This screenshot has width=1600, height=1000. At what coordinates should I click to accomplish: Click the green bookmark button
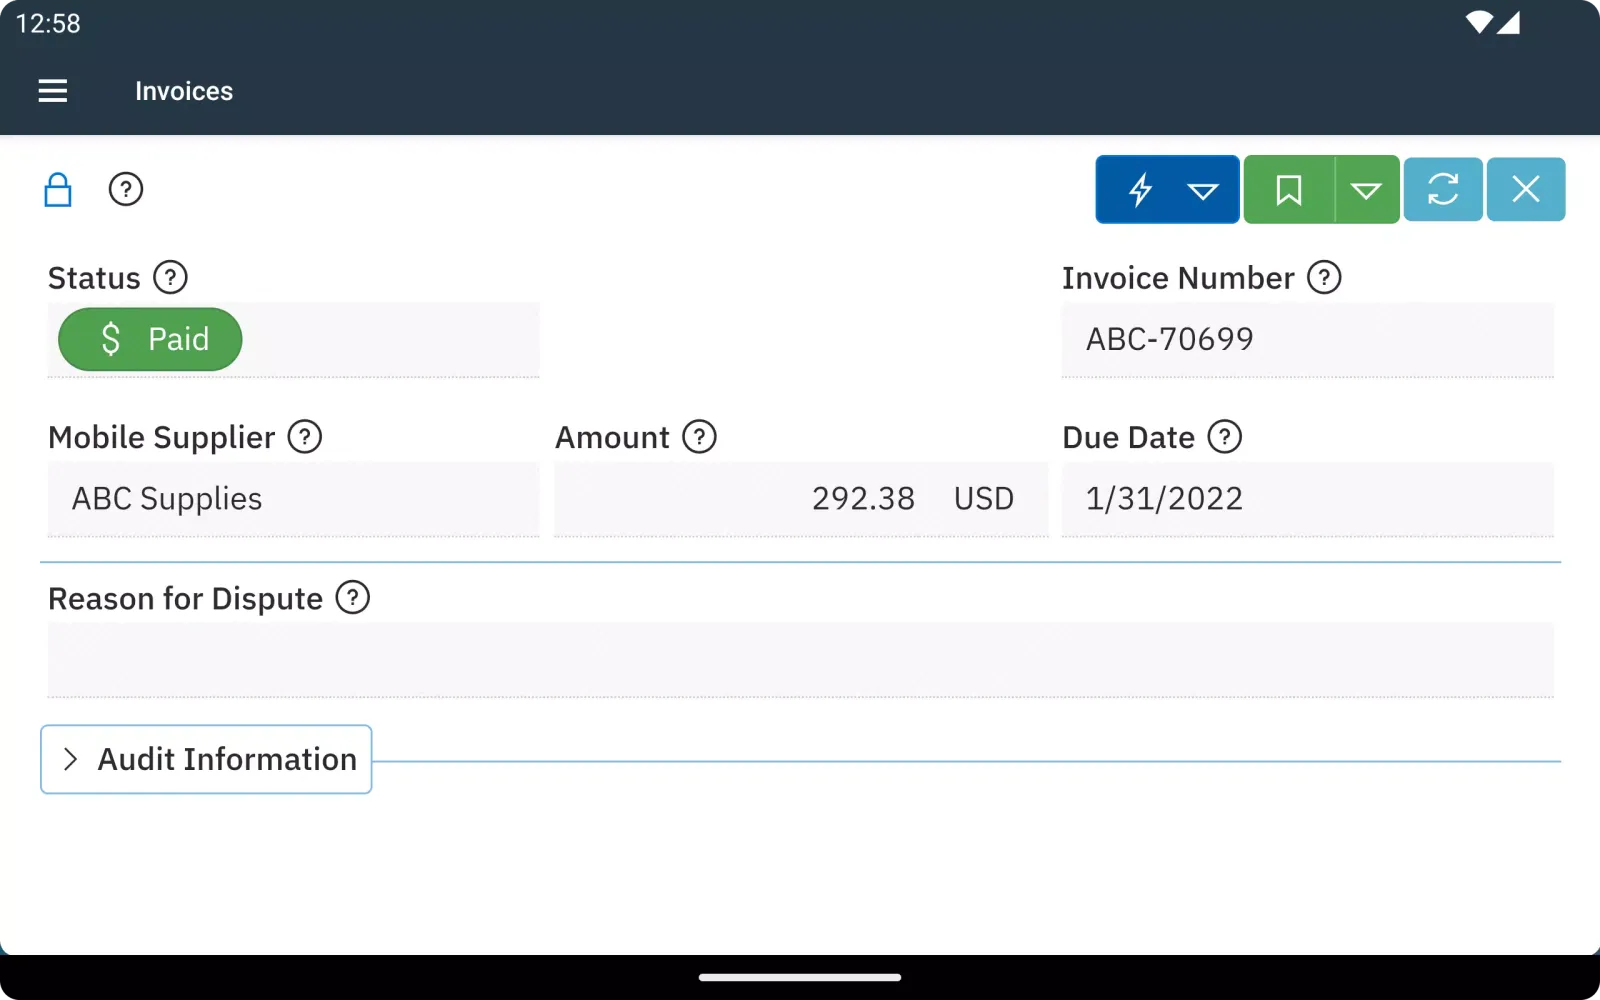pos(1289,189)
